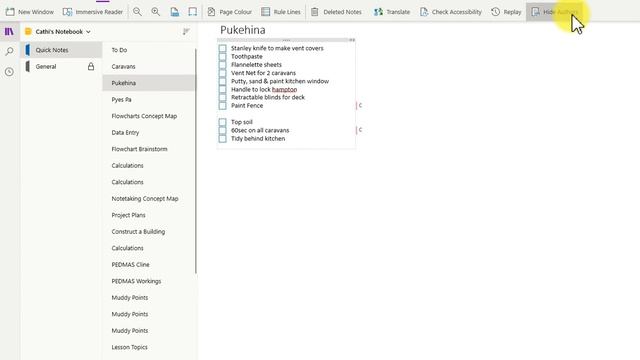Click the page width view icon
Image resolution: width=640 pixels, height=360 pixels.
(x=174, y=12)
